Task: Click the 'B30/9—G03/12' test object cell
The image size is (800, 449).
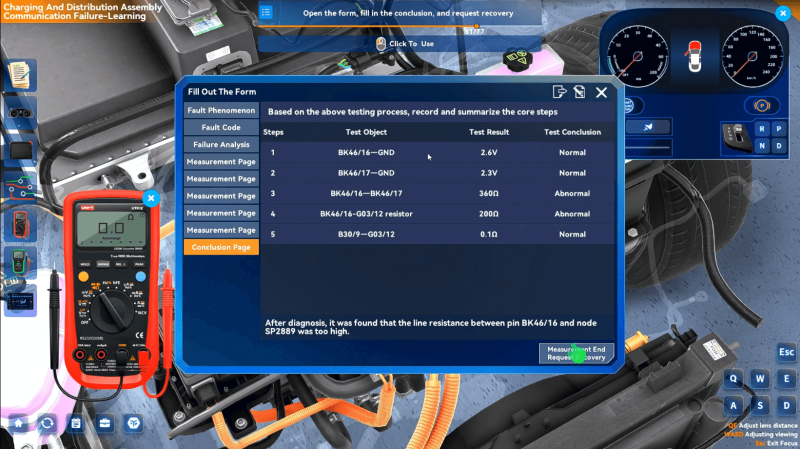Action: pos(366,234)
